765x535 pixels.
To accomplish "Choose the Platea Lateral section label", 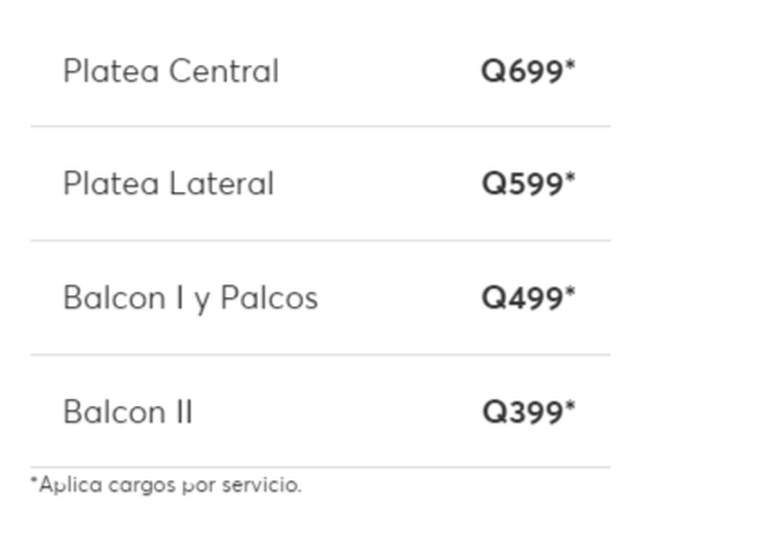I will [x=168, y=184].
